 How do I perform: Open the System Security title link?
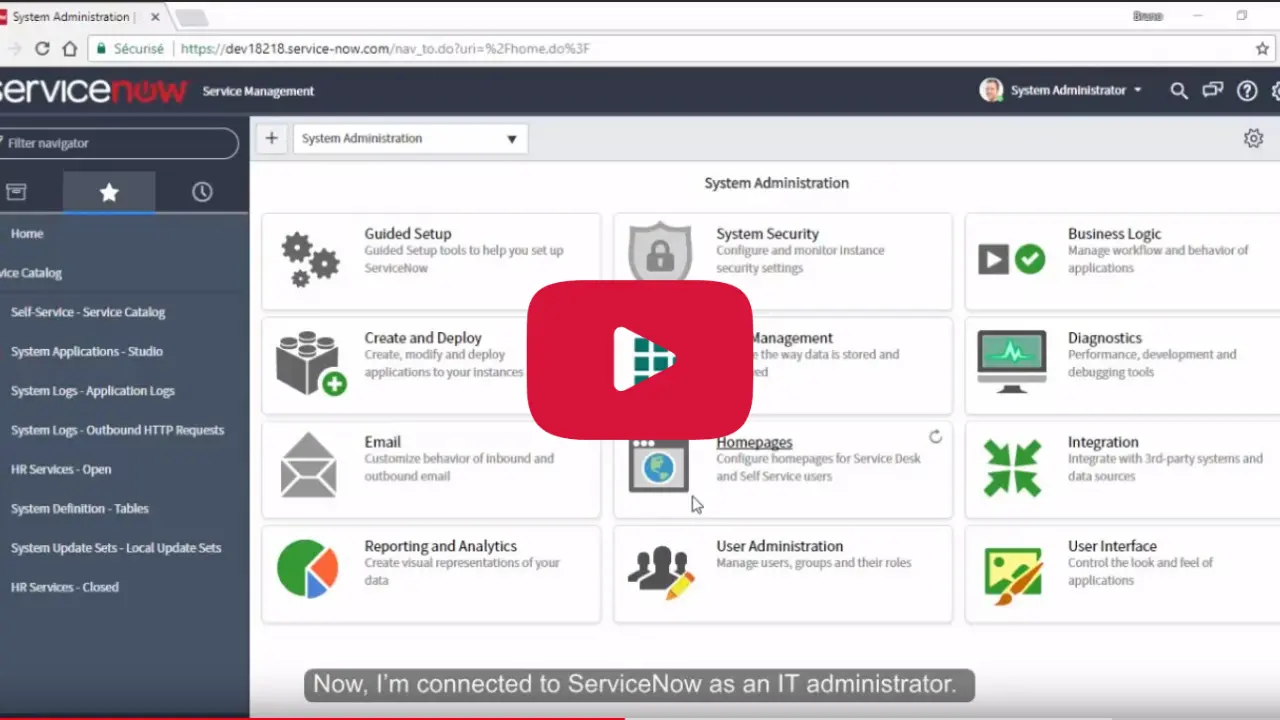[x=767, y=234]
